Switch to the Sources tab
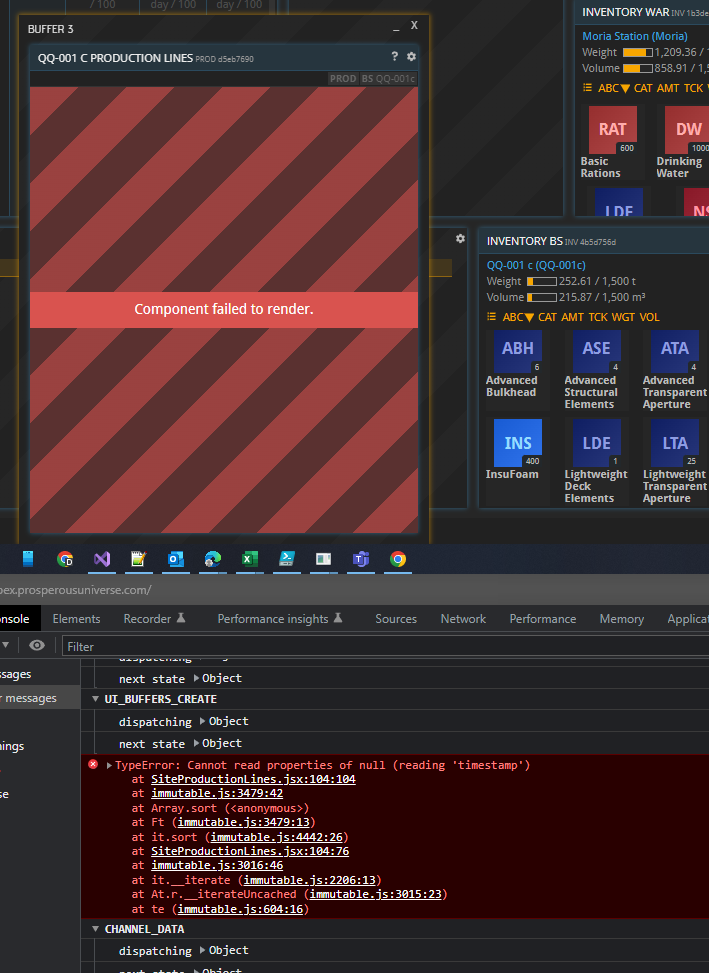Image resolution: width=709 pixels, height=973 pixels. (396, 619)
